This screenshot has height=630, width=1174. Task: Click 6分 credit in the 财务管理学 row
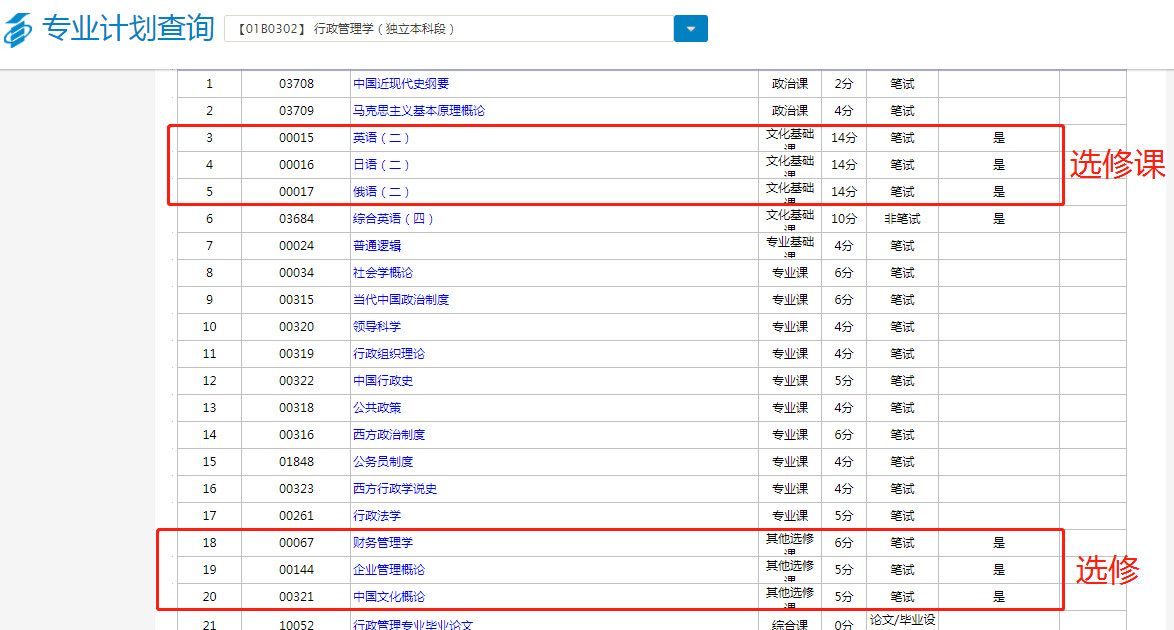click(x=844, y=542)
